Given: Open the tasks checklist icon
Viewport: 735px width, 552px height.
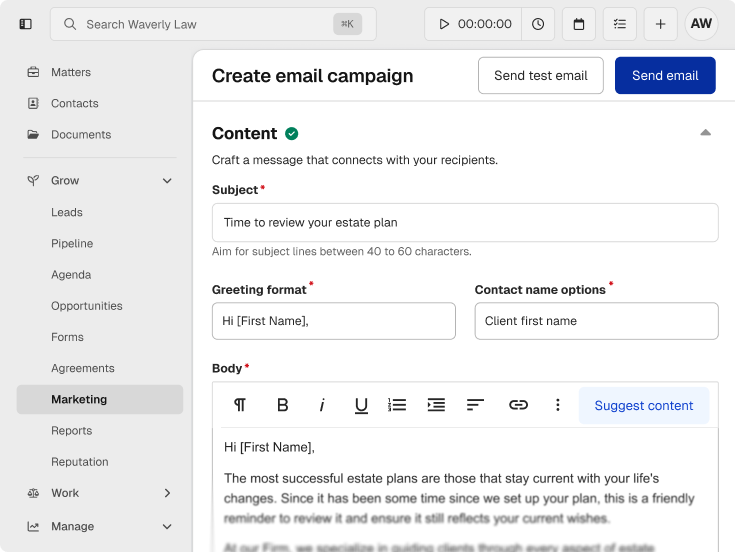Looking at the screenshot, I should point(620,24).
